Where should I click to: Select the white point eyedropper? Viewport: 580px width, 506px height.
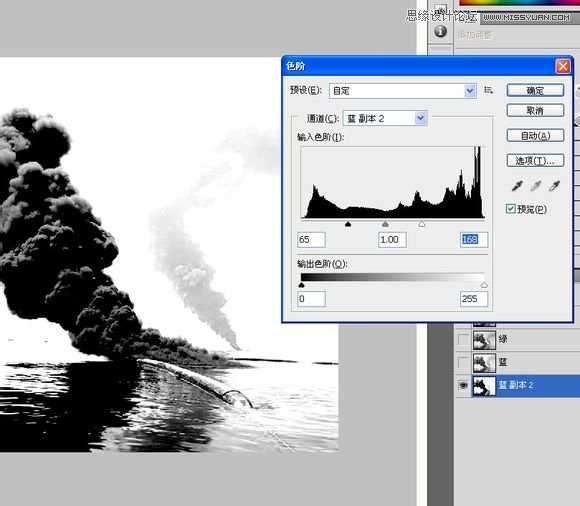tap(554, 186)
